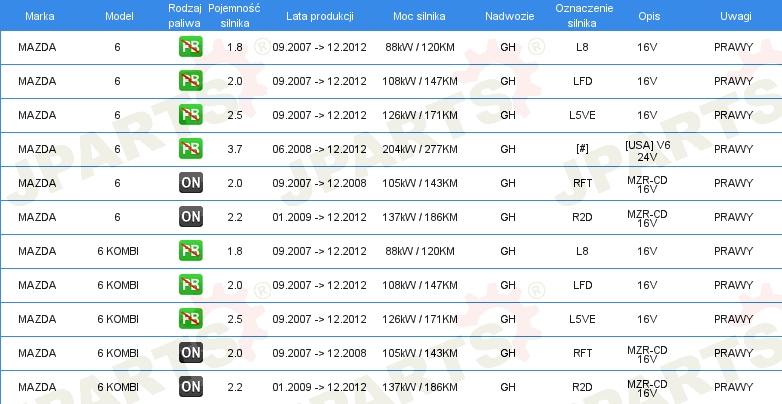782x404 pixels.
Task: Click the Oznaczenie silnika column header
Action: coord(585,15)
